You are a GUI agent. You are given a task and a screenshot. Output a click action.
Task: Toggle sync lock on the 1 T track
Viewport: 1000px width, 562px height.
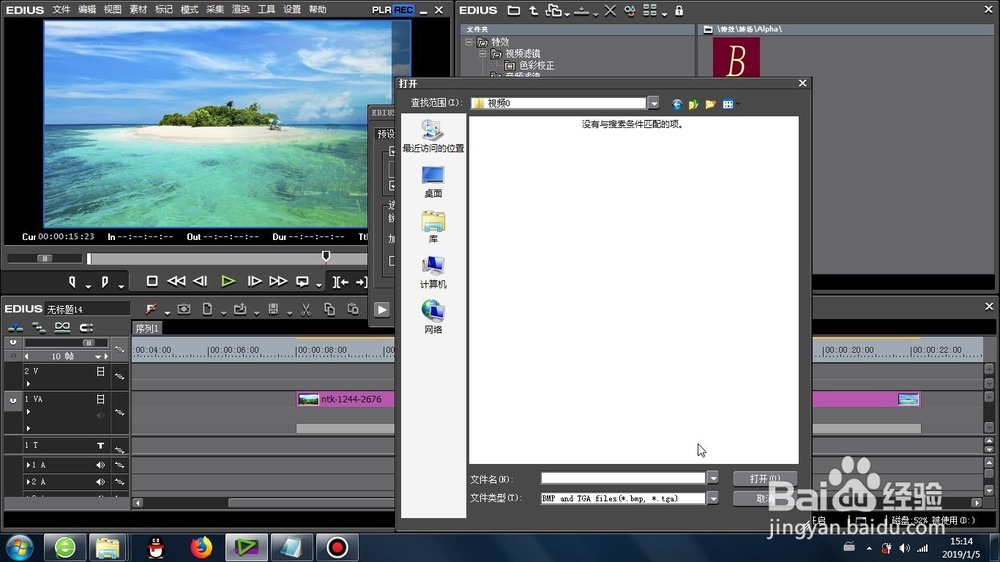coord(119,449)
